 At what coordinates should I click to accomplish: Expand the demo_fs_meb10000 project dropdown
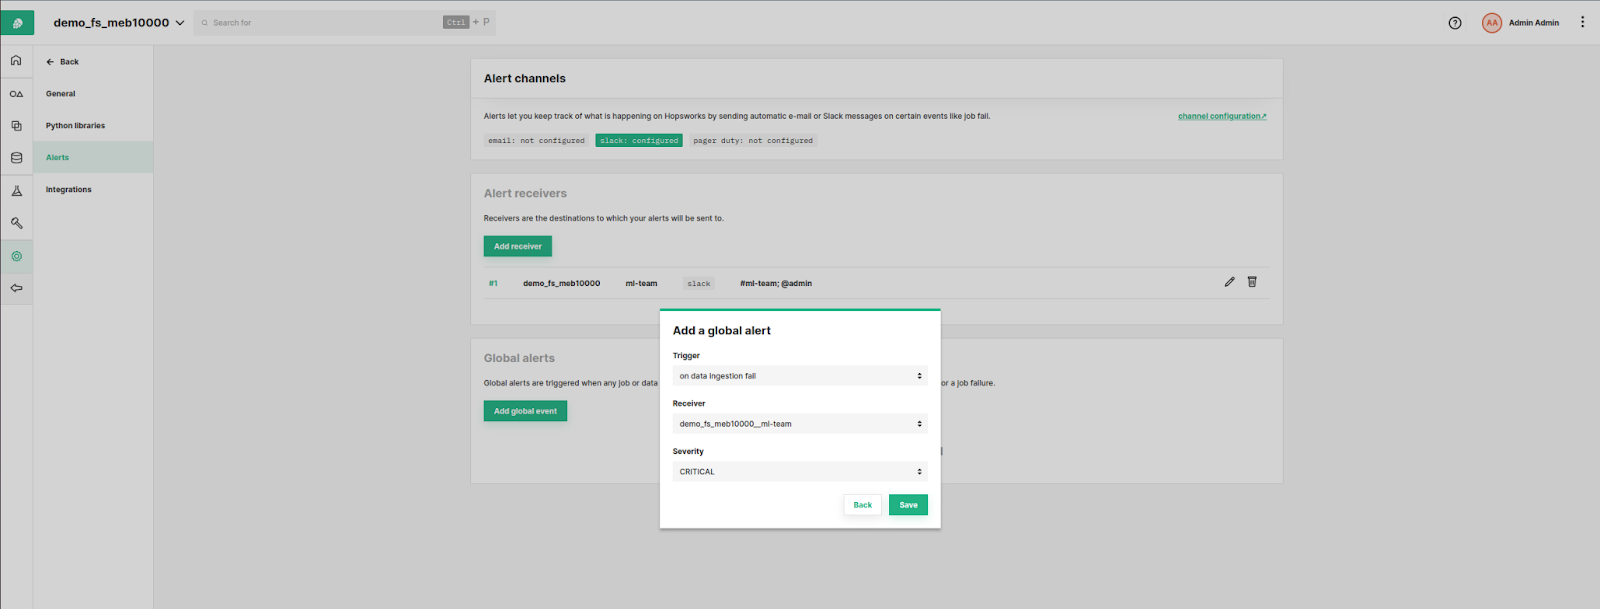[180, 23]
